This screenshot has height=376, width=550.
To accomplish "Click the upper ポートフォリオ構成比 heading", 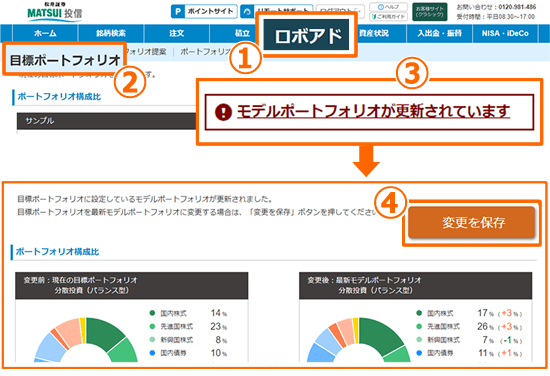I will (x=59, y=96).
